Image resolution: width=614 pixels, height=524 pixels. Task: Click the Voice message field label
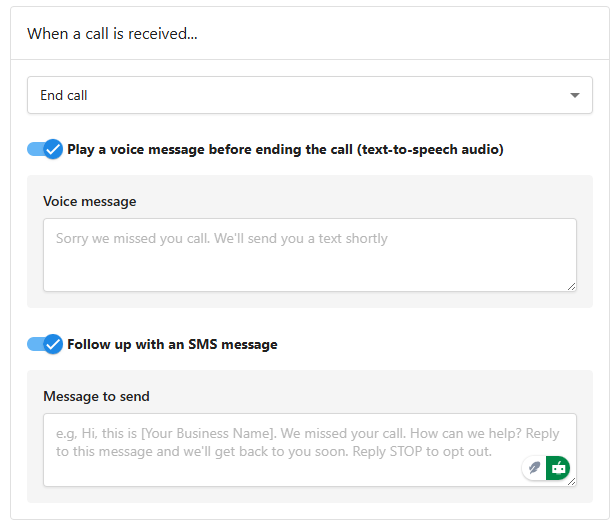click(90, 201)
